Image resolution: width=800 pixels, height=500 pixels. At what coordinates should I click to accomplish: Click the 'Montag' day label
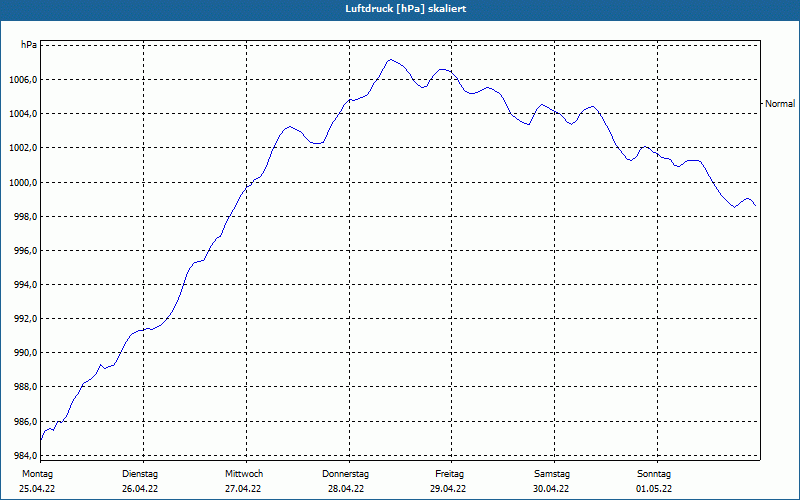[37, 474]
